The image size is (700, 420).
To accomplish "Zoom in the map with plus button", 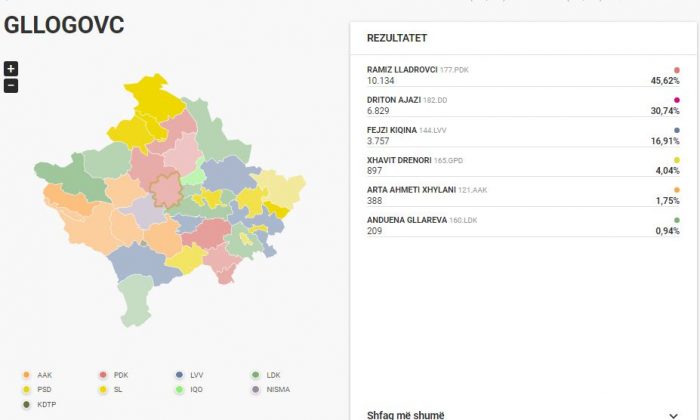I will [11, 68].
